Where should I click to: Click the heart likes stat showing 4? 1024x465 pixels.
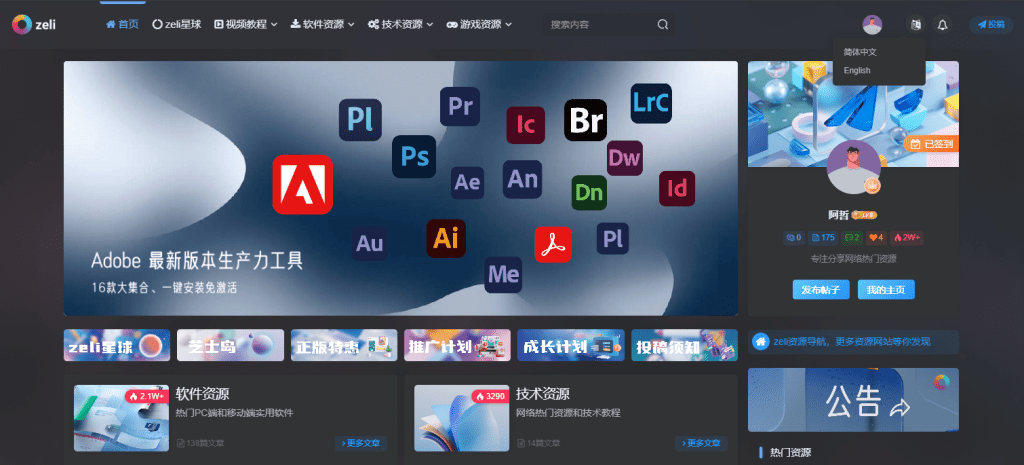[876, 238]
